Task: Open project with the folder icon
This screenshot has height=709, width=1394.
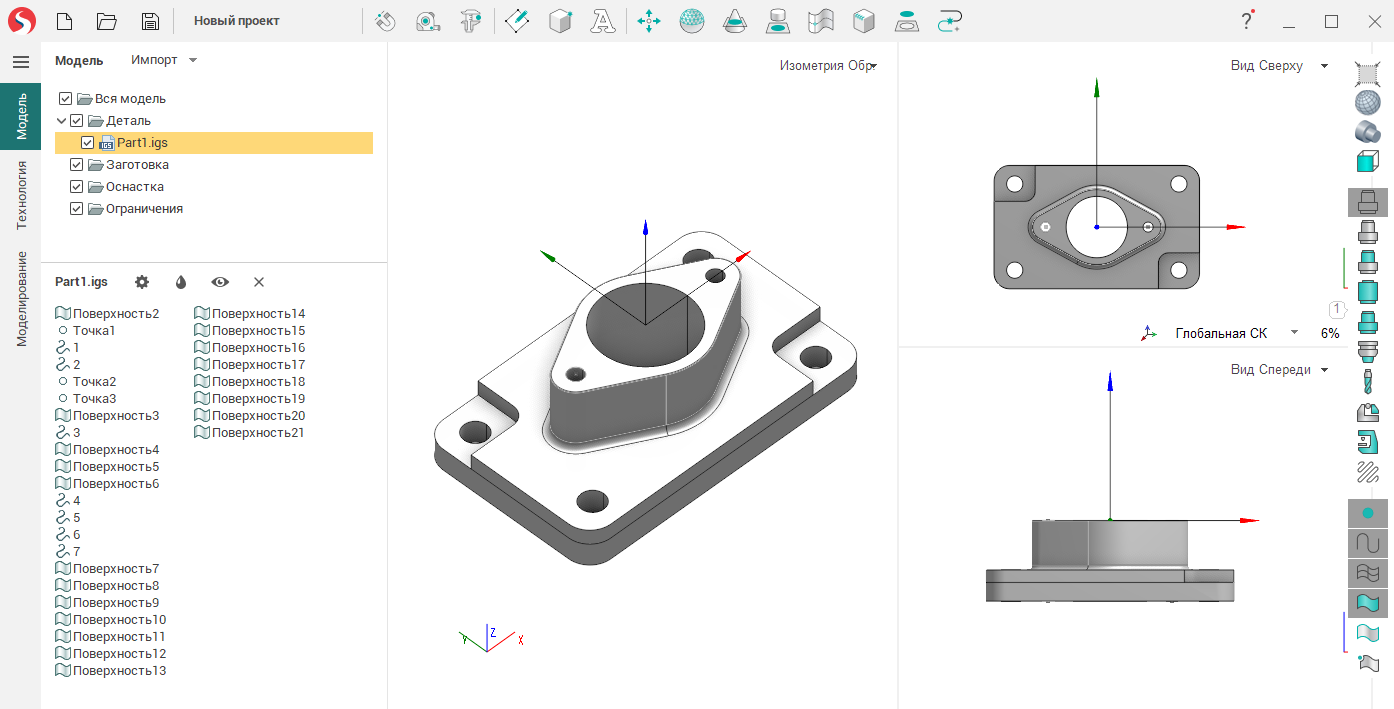Action: pos(107,21)
